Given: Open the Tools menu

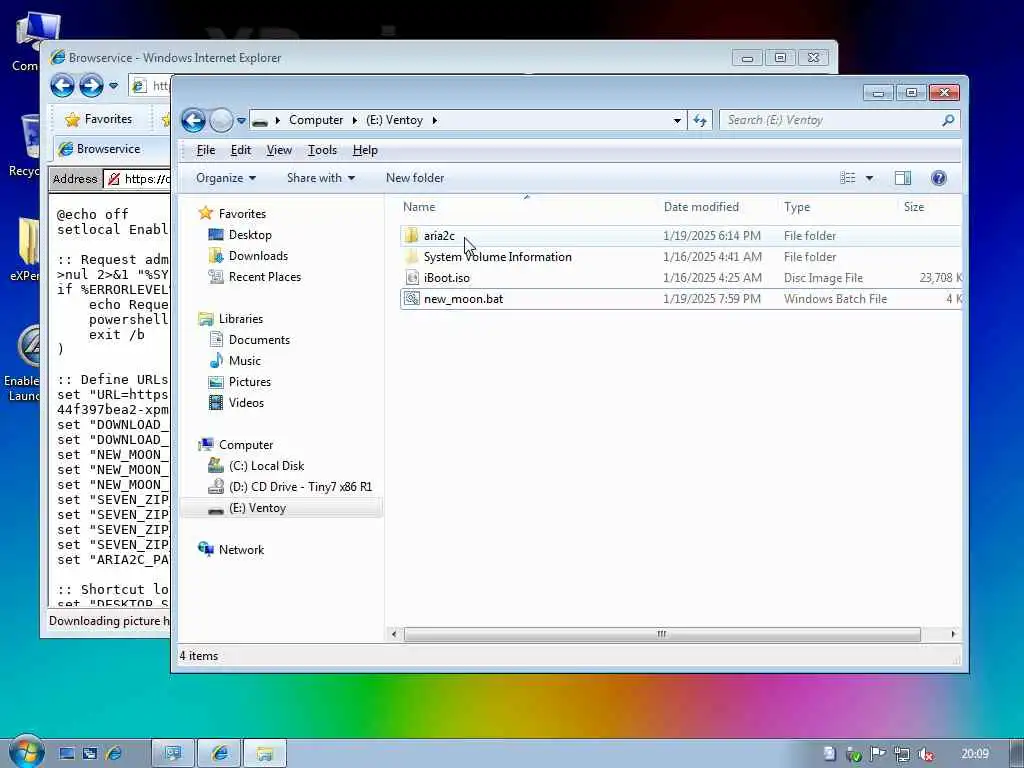Looking at the screenshot, I should tap(322, 150).
